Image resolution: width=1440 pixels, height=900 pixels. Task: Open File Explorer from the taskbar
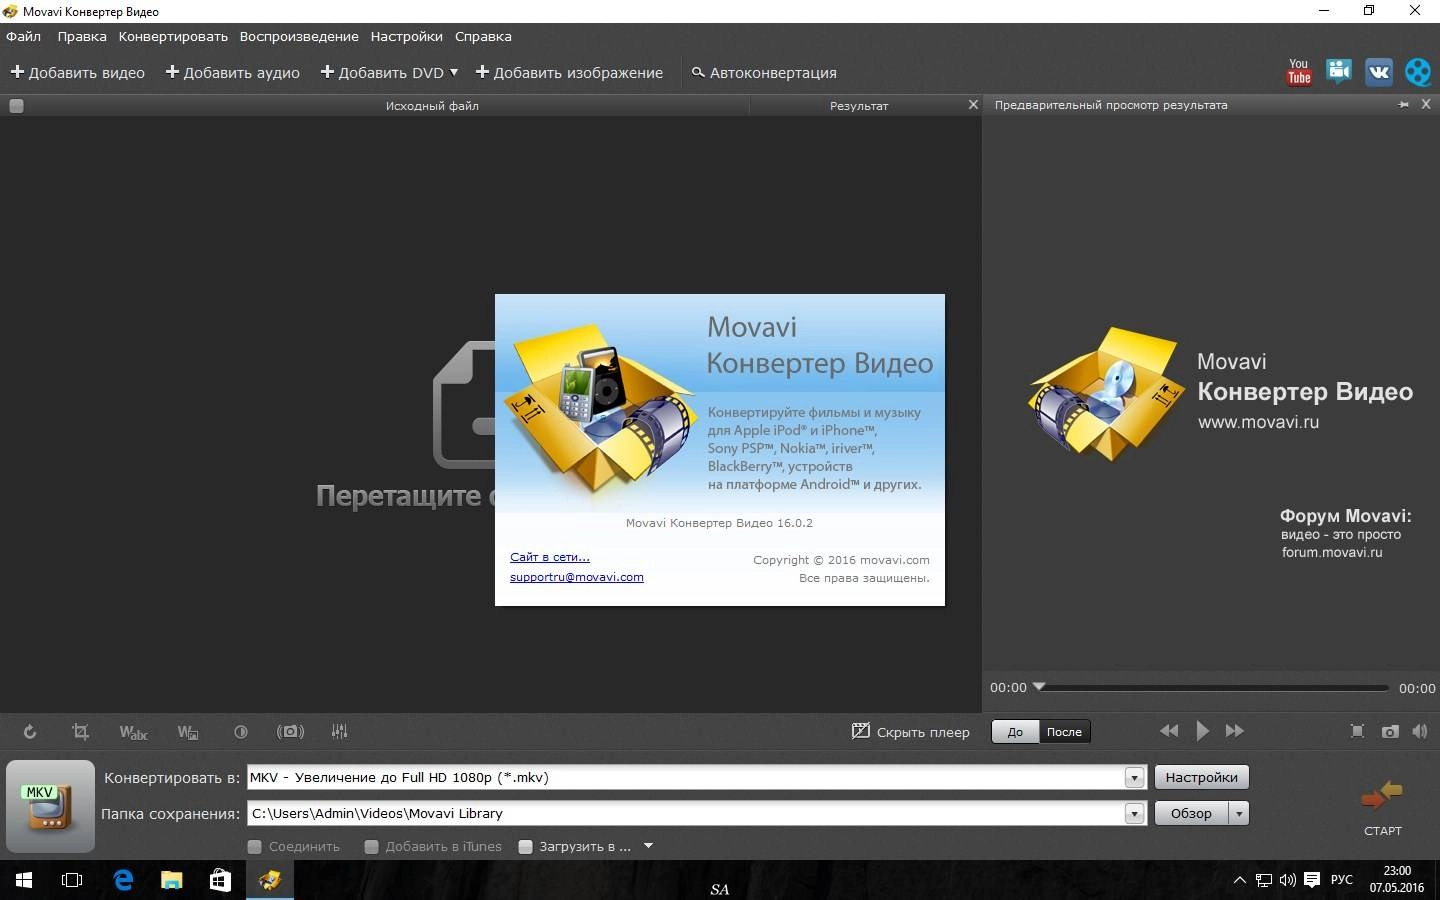click(x=172, y=880)
